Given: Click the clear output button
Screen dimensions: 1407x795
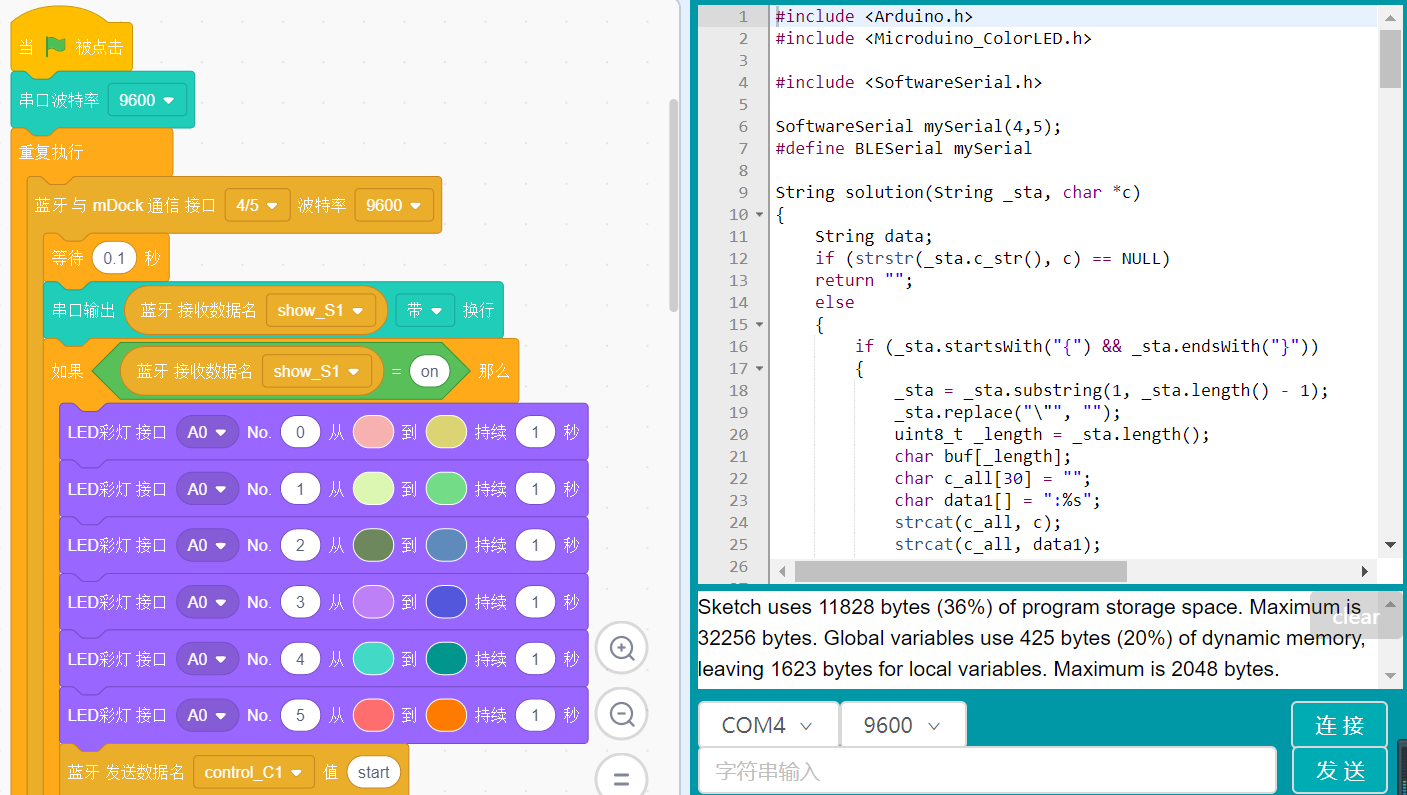Looking at the screenshot, I should tap(1356, 617).
